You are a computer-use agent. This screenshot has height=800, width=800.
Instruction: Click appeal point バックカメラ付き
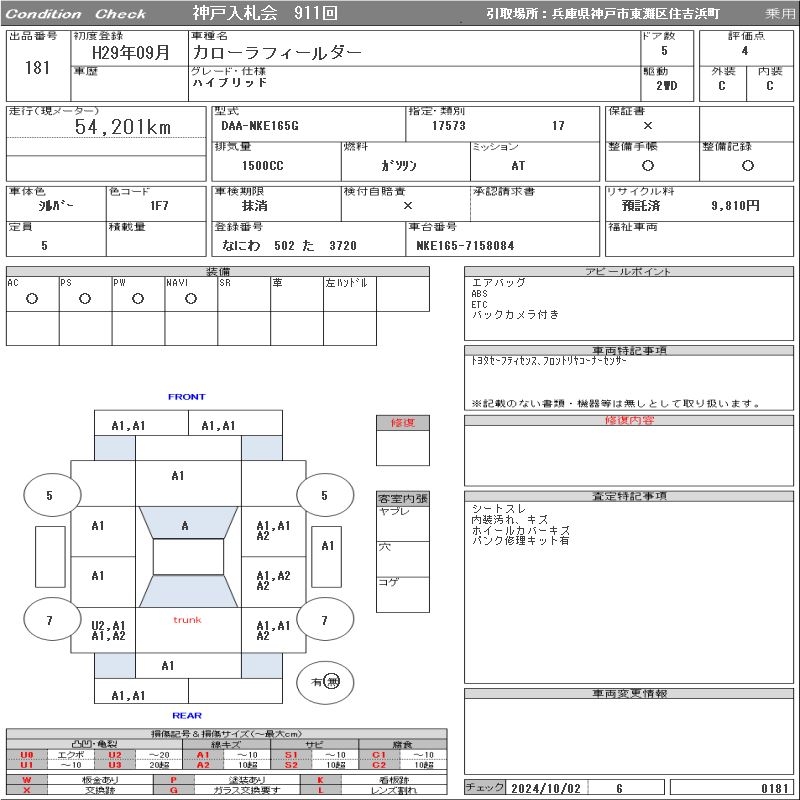(x=515, y=315)
